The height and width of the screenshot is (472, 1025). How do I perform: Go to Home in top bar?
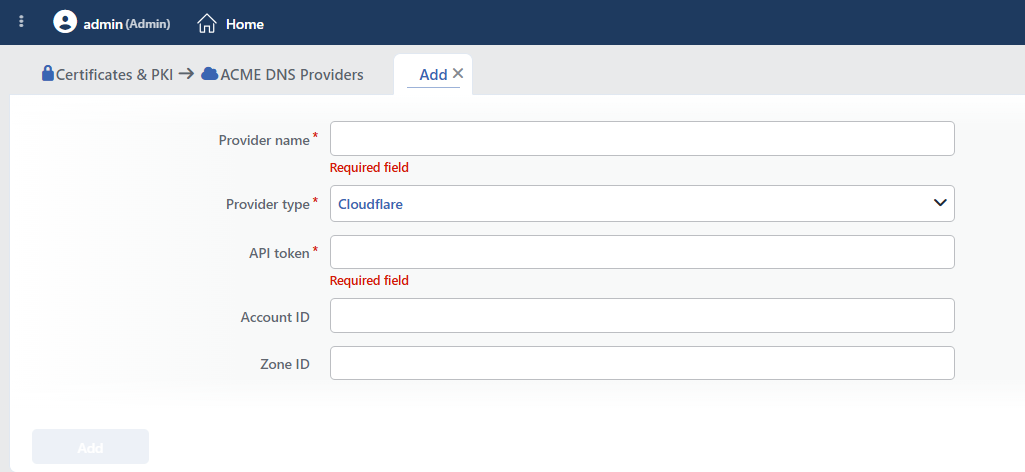coord(244,24)
